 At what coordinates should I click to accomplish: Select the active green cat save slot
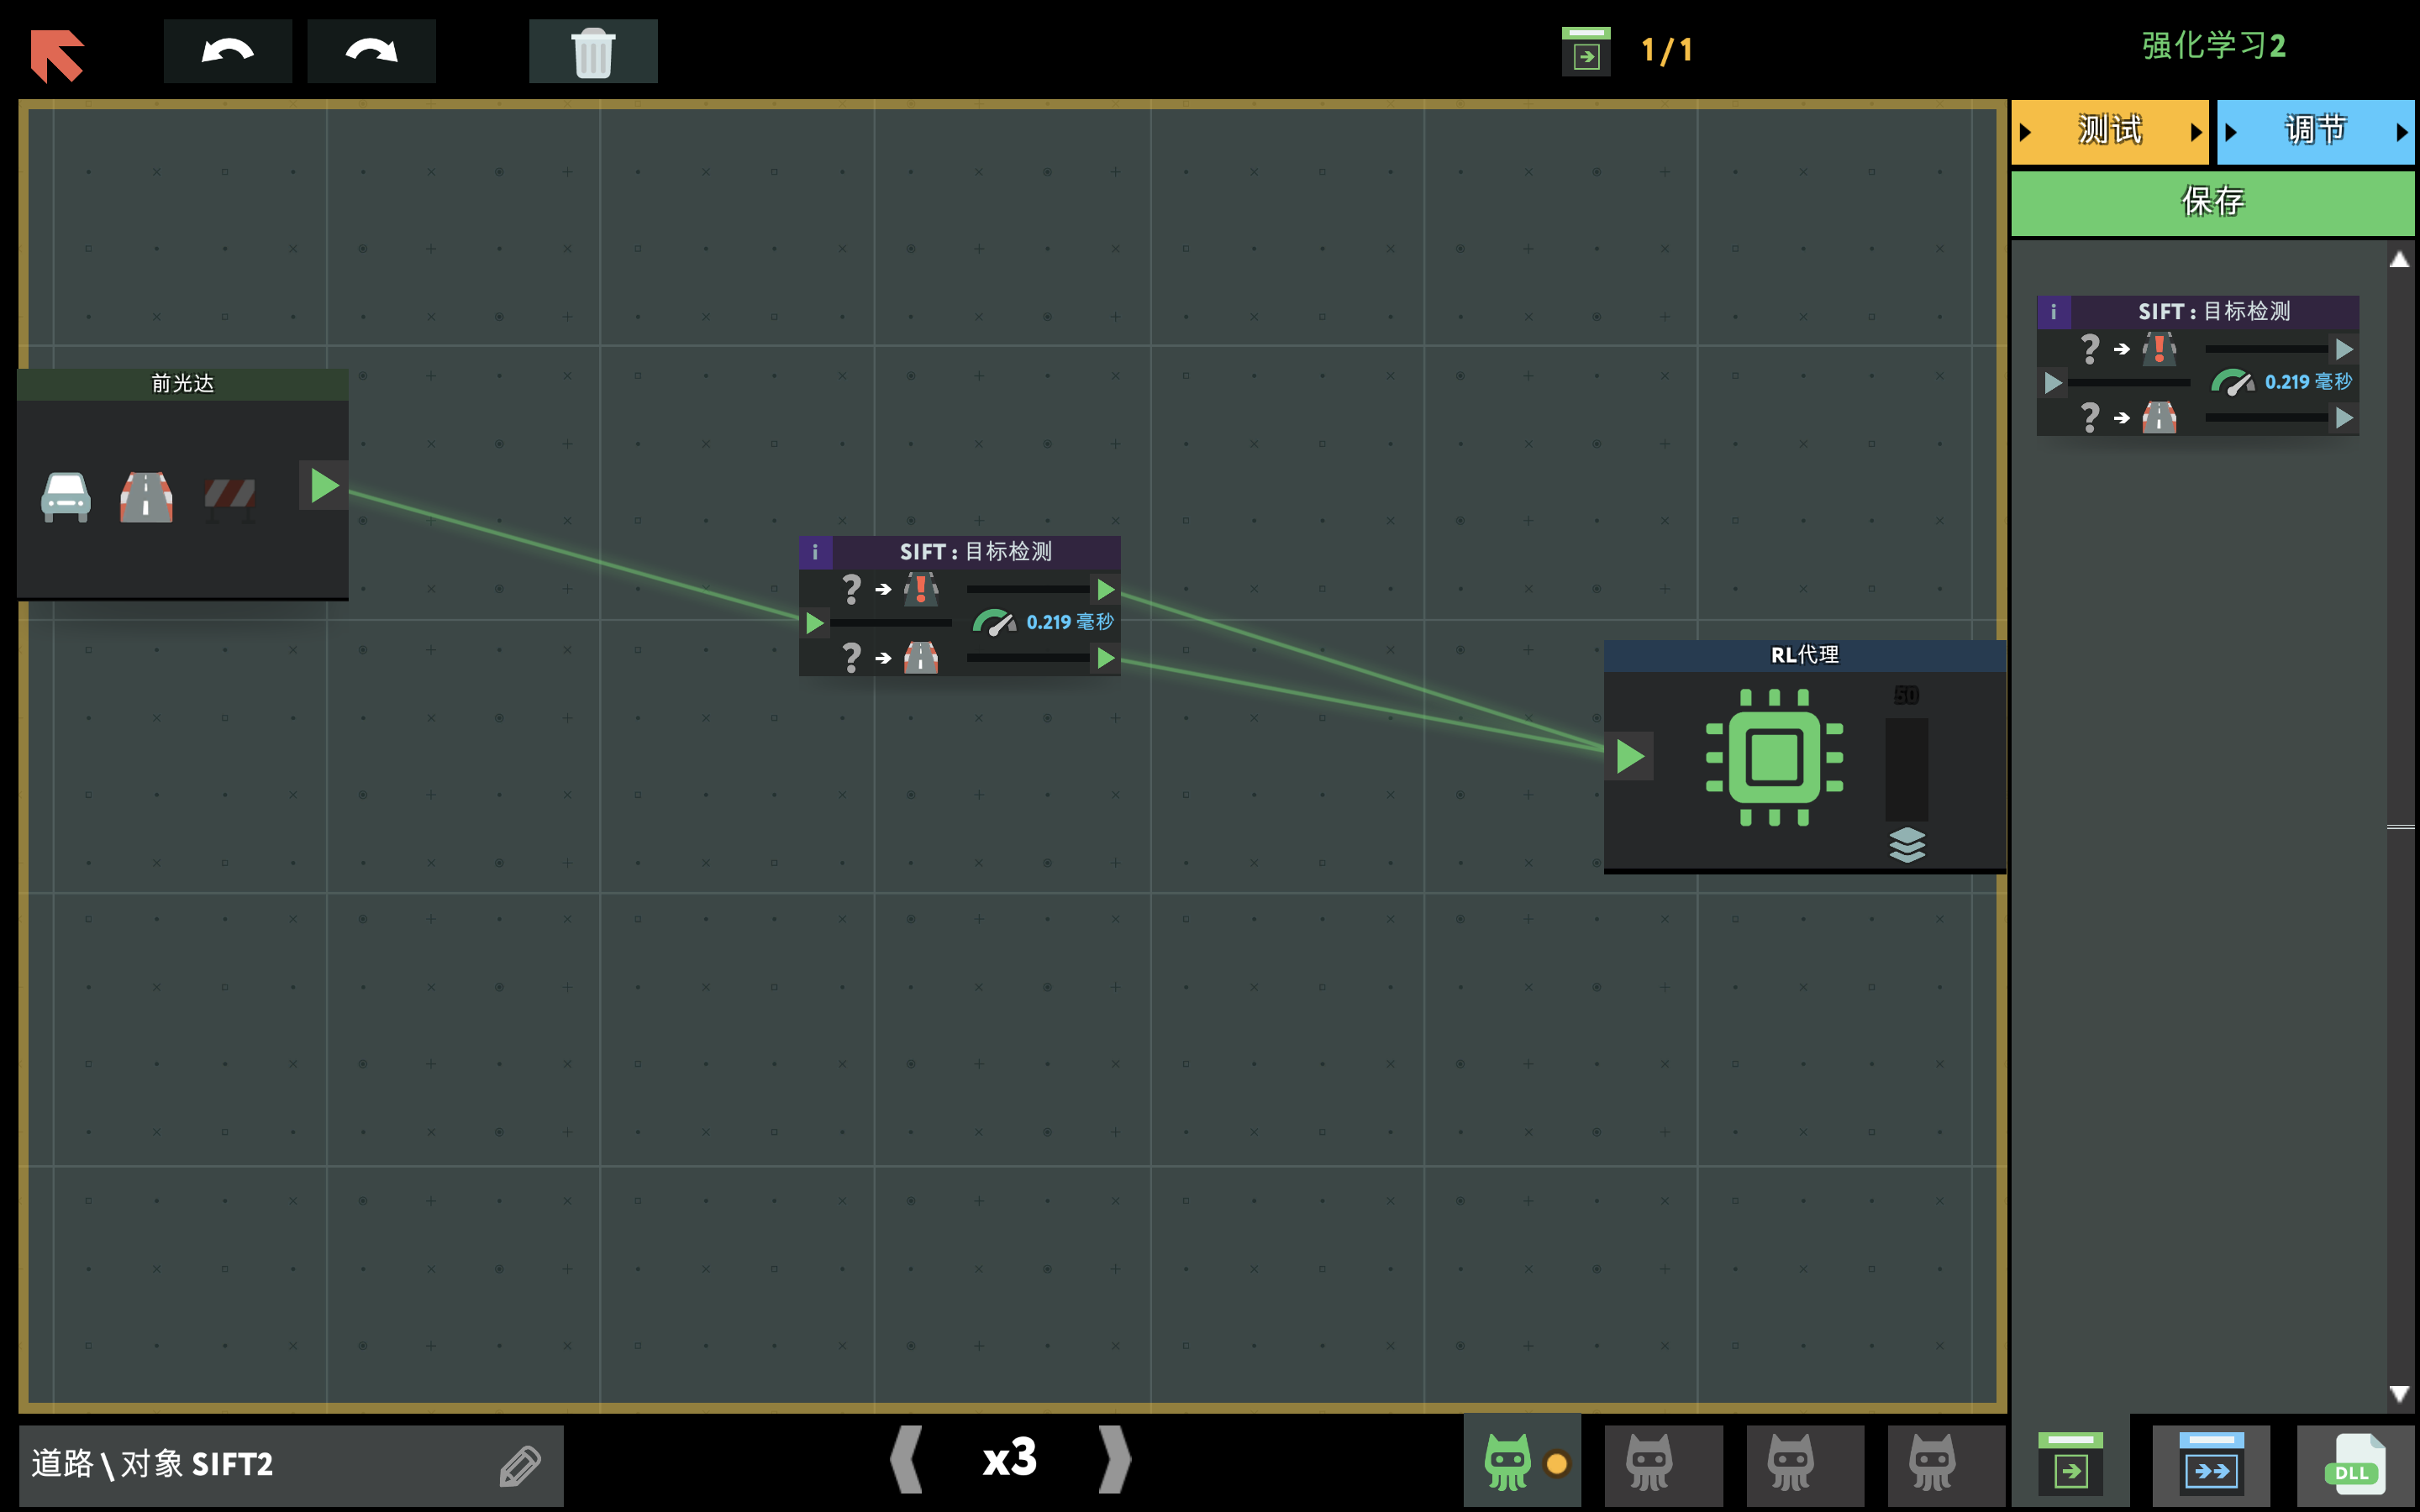pos(1508,1463)
